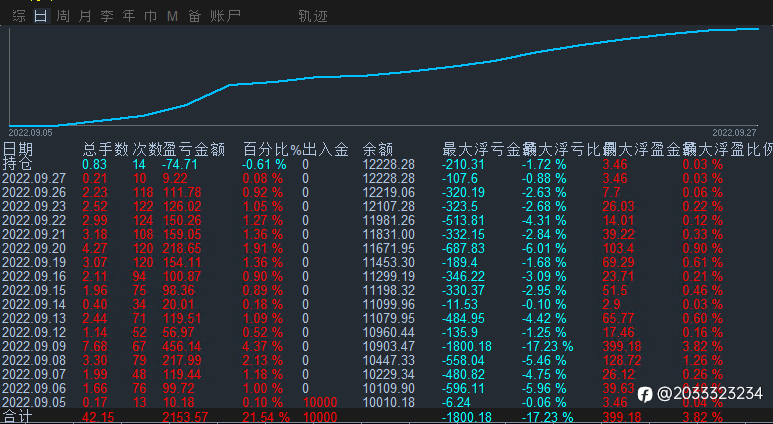The width and height of the screenshot is (773, 424).
Task: Click the 9.22 profit for 2022.09.27
Action: point(175,178)
